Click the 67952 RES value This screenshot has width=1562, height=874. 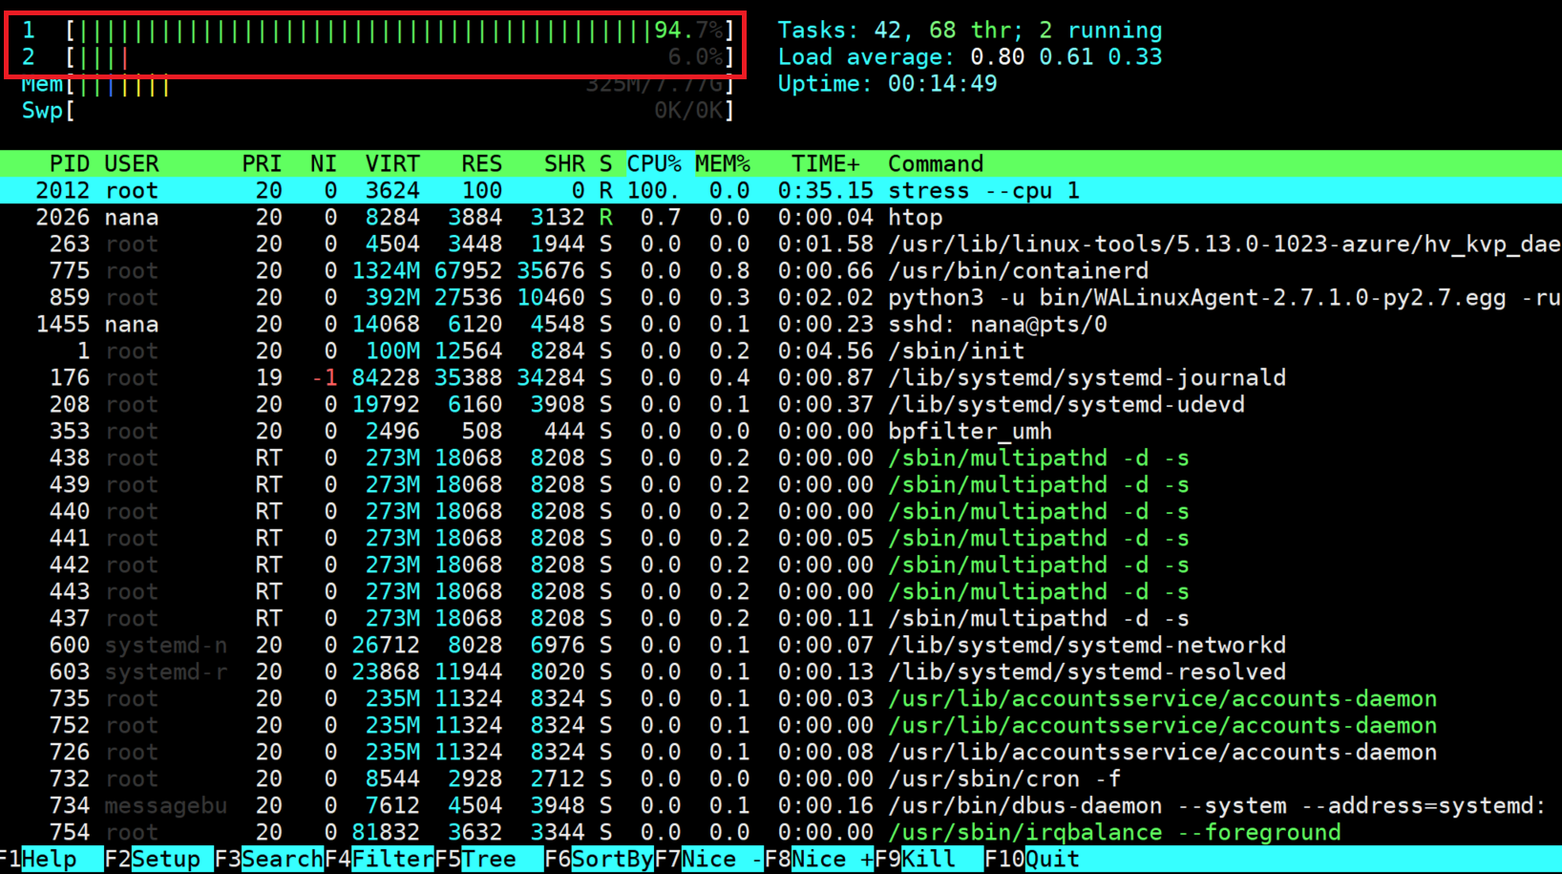pyautogui.click(x=468, y=271)
